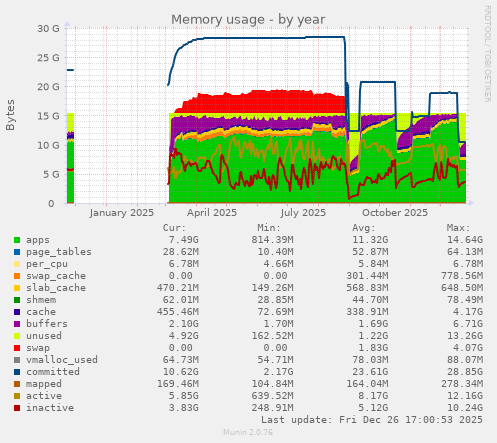Click the apps green legend swatch
497x443 pixels.
coord(17,240)
